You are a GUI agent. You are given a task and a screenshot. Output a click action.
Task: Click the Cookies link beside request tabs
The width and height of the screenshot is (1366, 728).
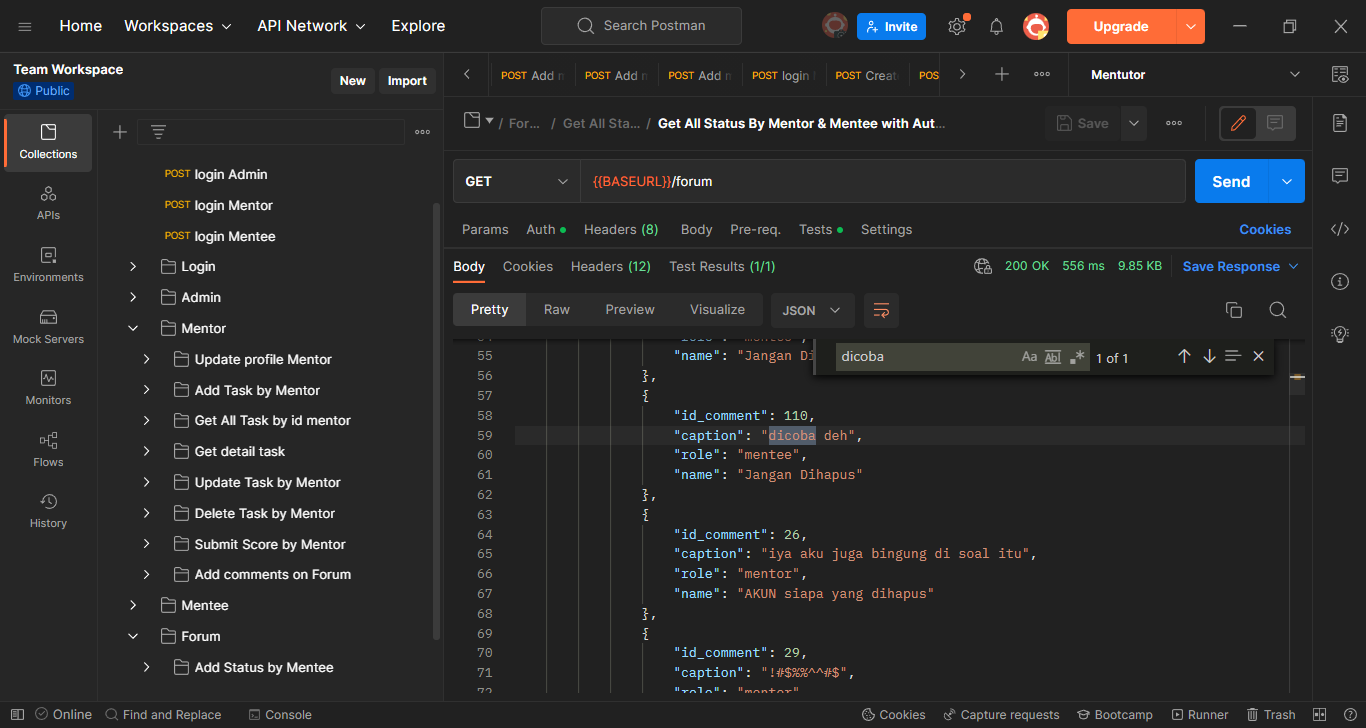pyautogui.click(x=1264, y=229)
